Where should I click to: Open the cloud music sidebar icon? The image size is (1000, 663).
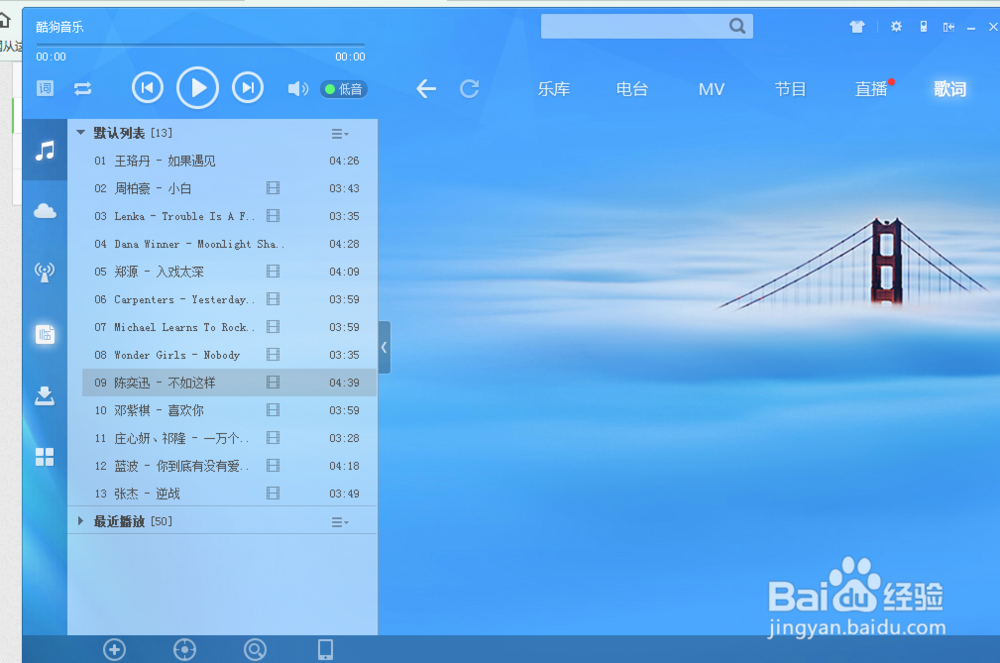point(44,210)
